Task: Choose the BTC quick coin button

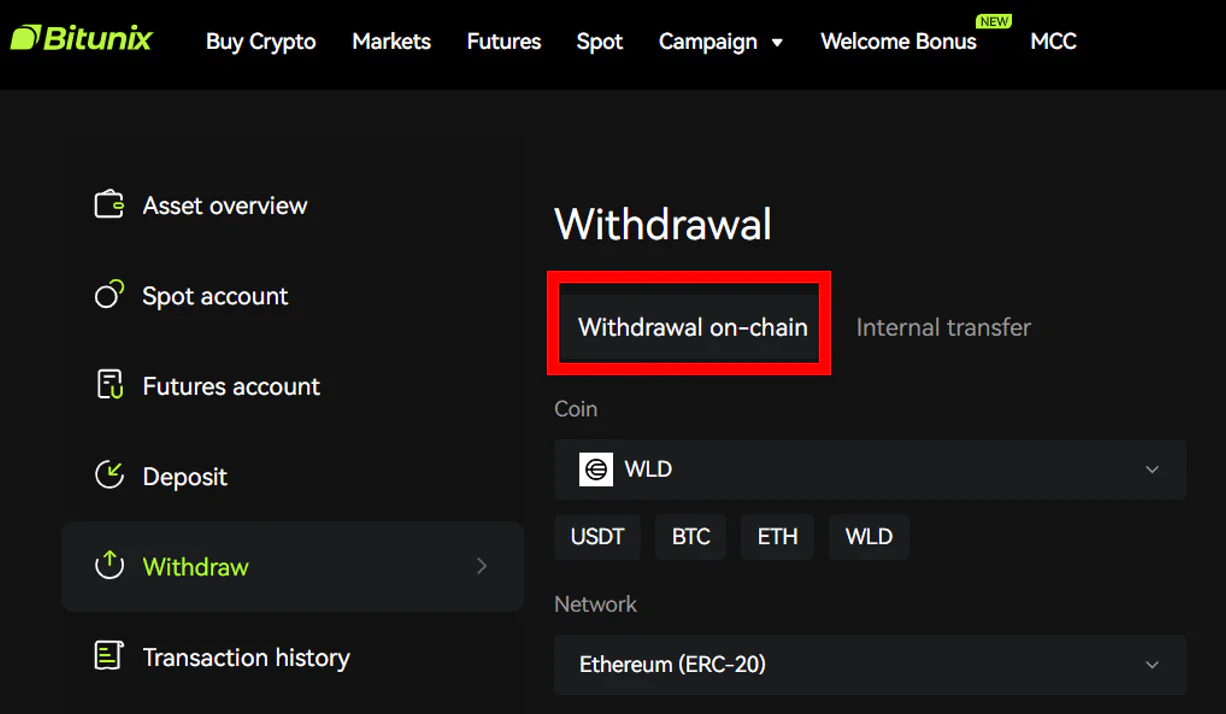Action: 691,536
